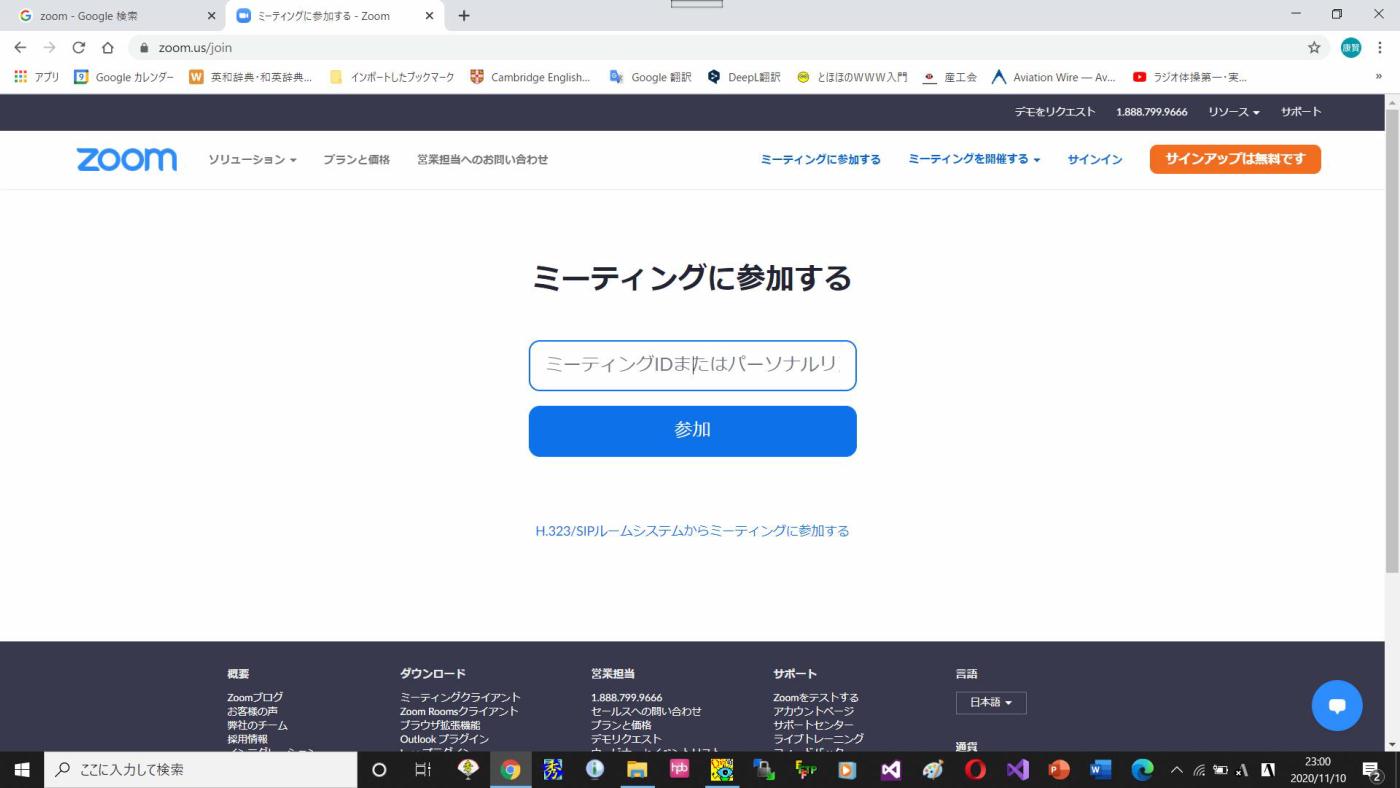1400x788 pixels.
Task: Show hidden system tray icons
Action: point(1176,769)
